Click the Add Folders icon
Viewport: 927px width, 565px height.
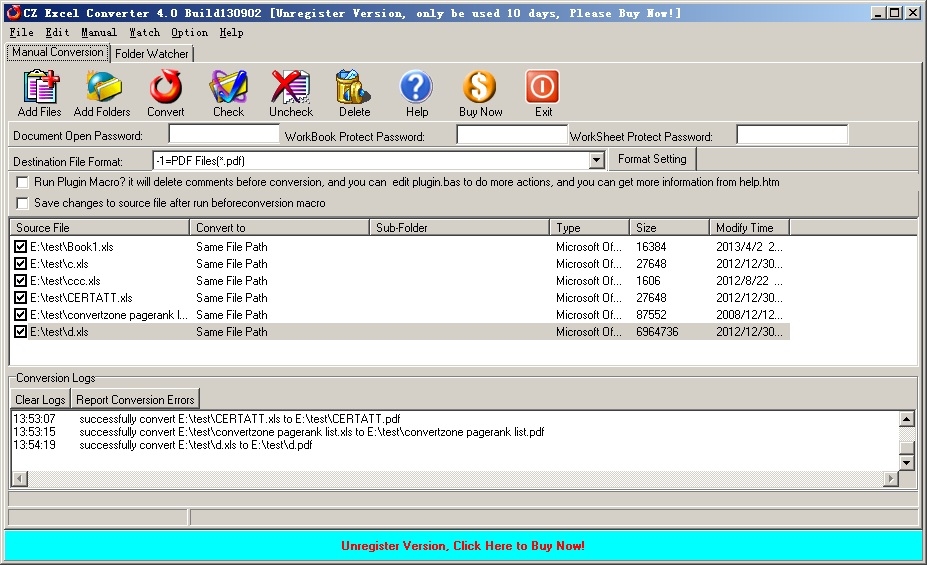click(x=103, y=87)
